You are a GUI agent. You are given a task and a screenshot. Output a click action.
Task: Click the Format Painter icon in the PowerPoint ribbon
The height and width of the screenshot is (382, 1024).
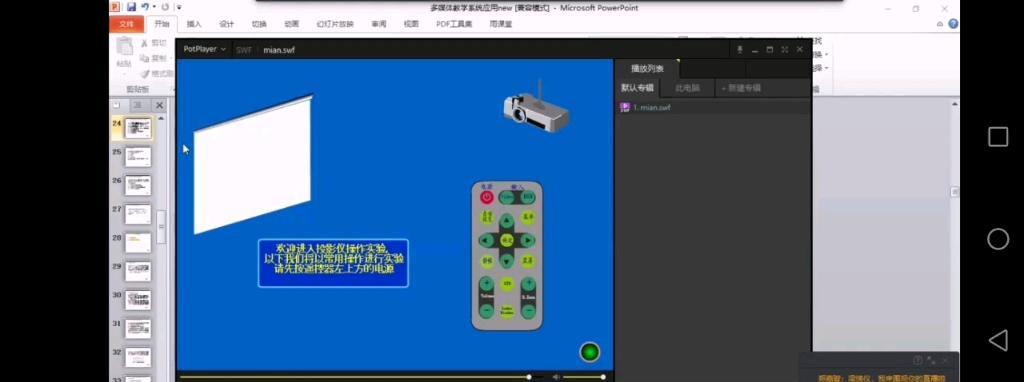146,73
